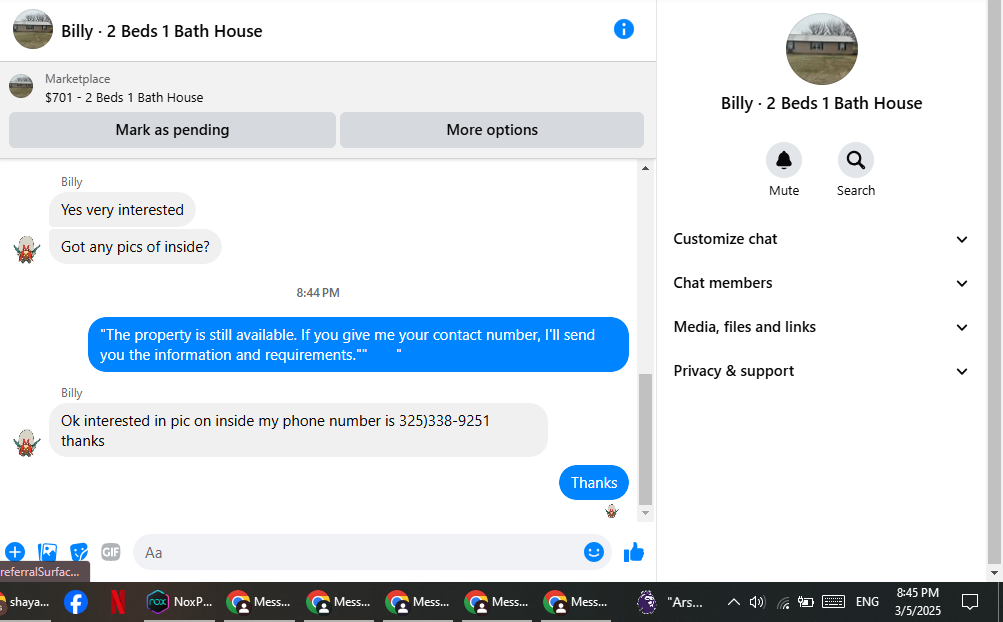Open the emoji picker in message box
1003x622 pixels.
(594, 552)
